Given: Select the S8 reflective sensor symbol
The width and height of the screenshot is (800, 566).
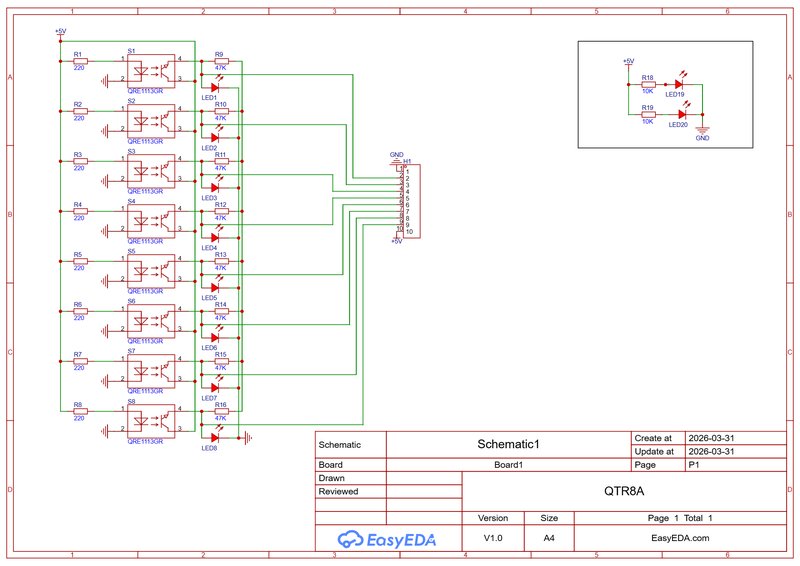Looking at the screenshot, I should click(x=151, y=421).
